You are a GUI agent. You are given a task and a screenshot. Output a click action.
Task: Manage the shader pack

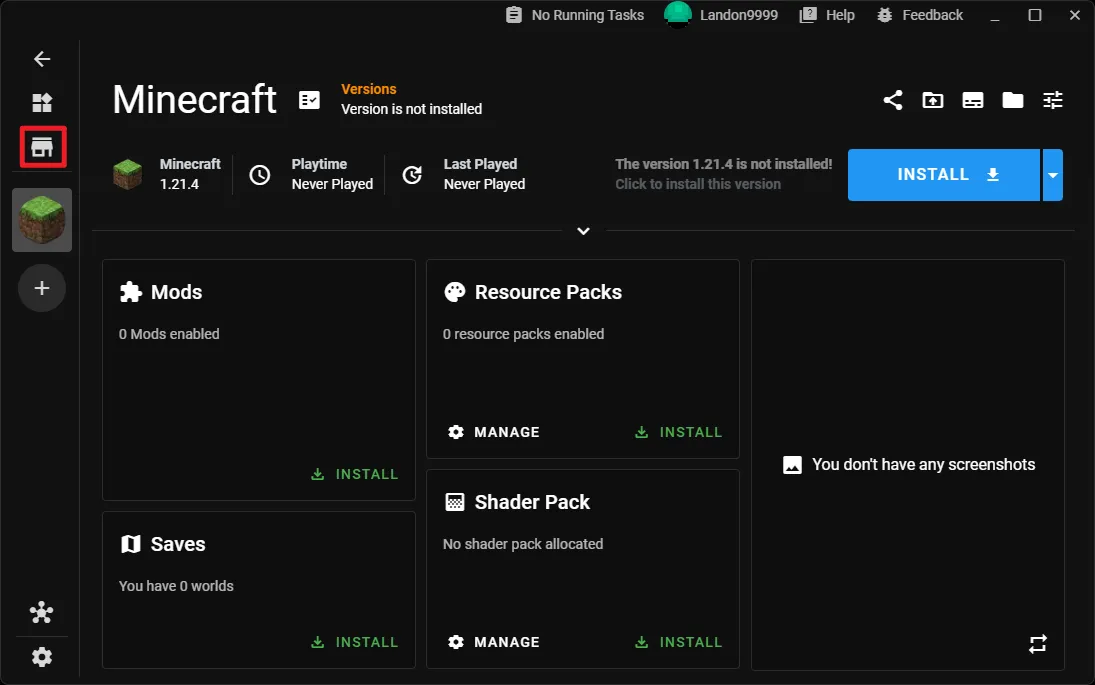tap(494, 642)
